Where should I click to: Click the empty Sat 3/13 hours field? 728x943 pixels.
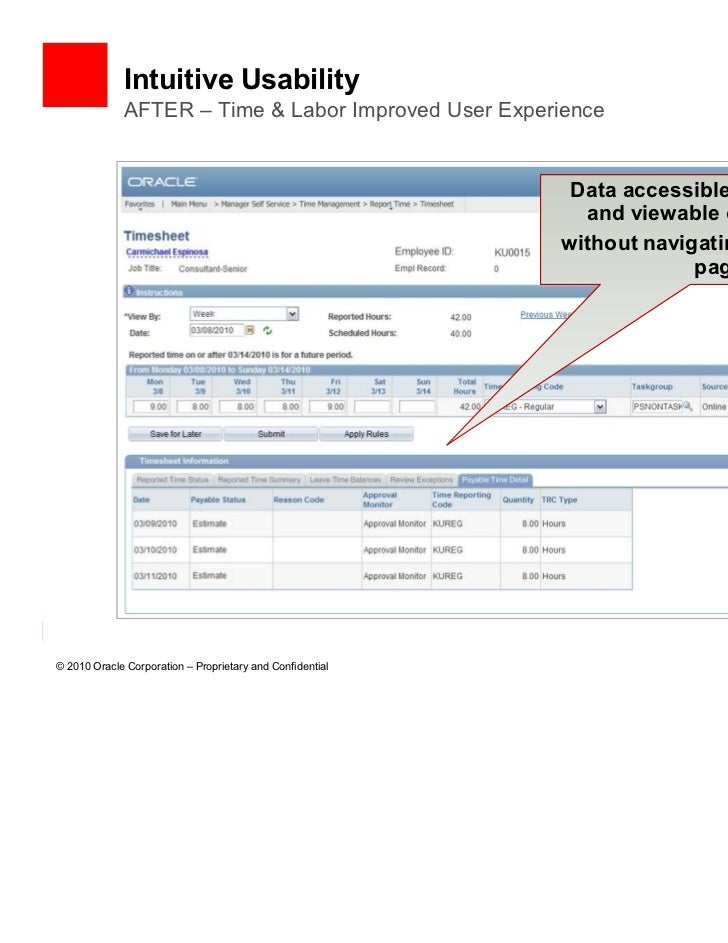click(372, 407)
